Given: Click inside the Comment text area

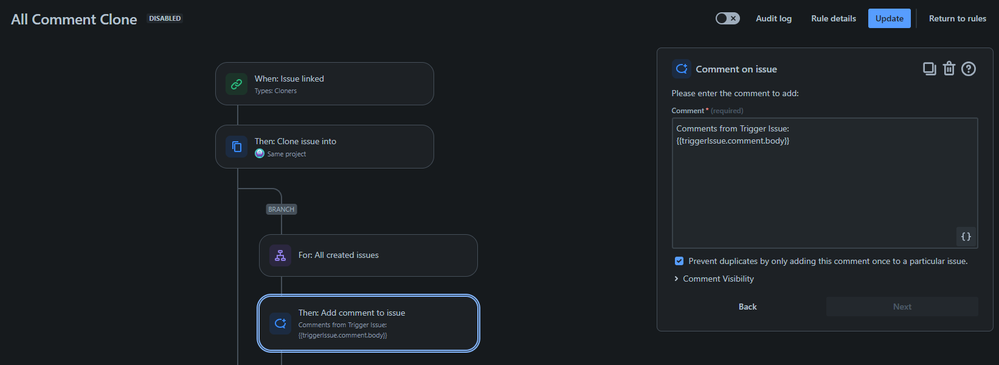Looking at the screenshot, I should 824,183.
